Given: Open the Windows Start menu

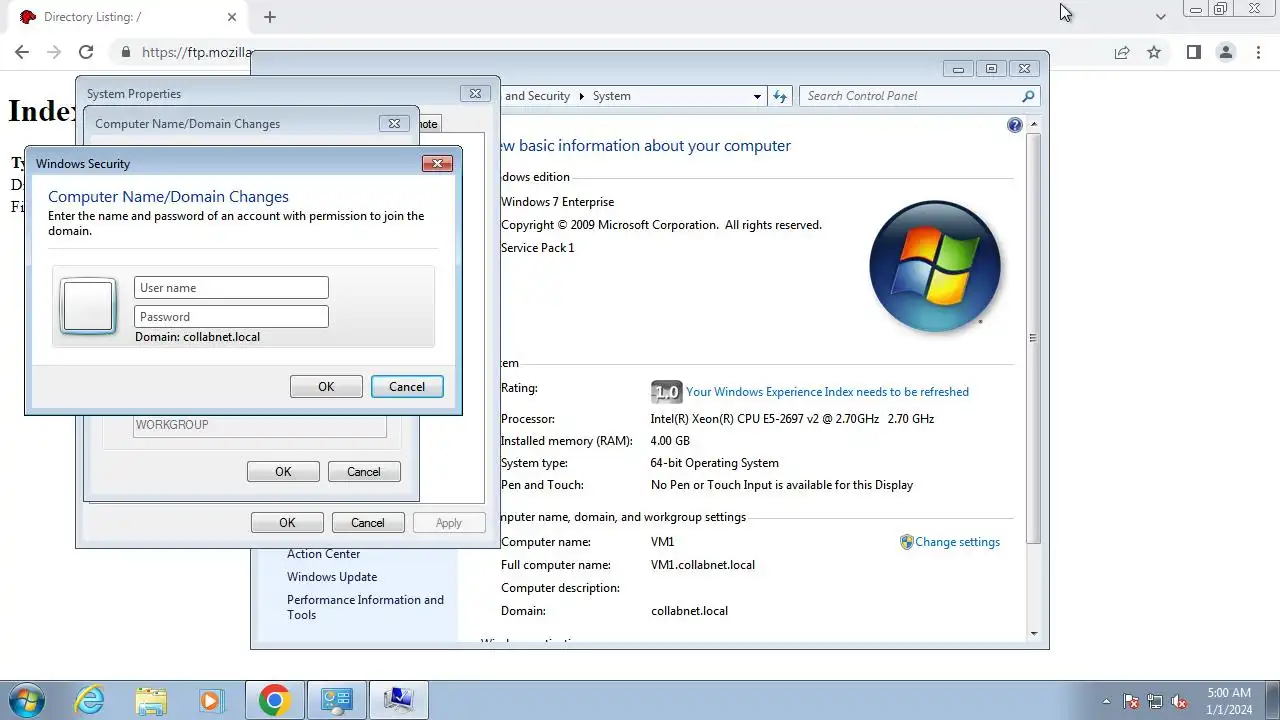Looking at the screenshot, I should 26,700.
